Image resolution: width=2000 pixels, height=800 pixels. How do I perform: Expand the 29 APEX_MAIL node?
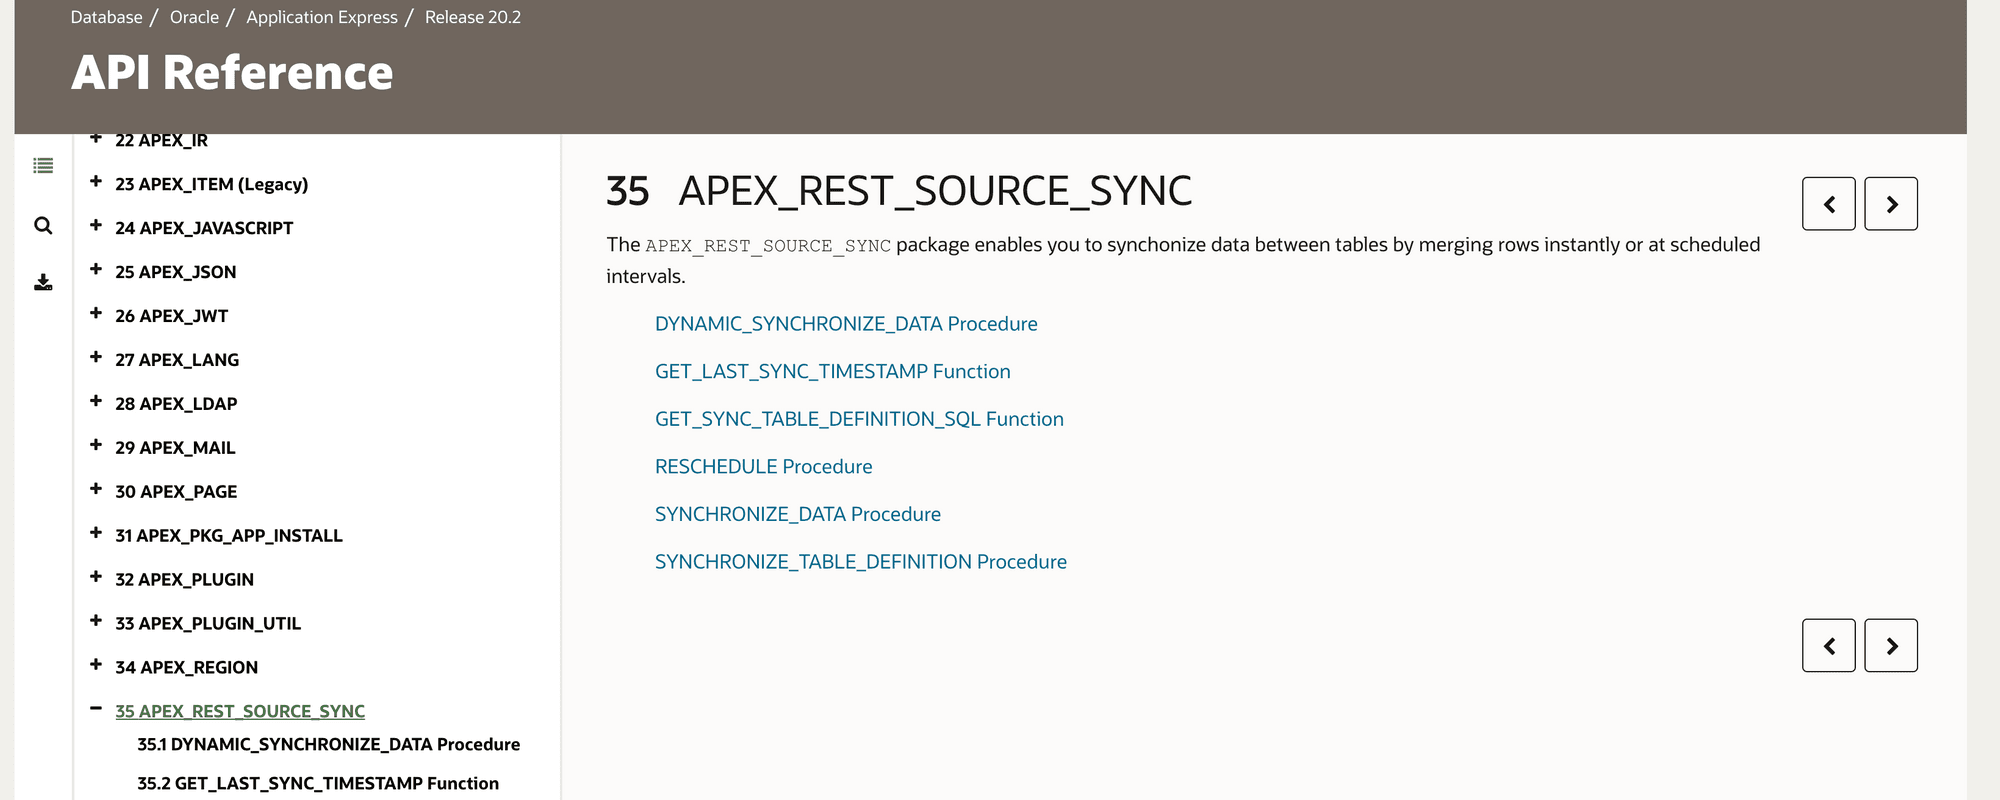[x=96, y=445]
